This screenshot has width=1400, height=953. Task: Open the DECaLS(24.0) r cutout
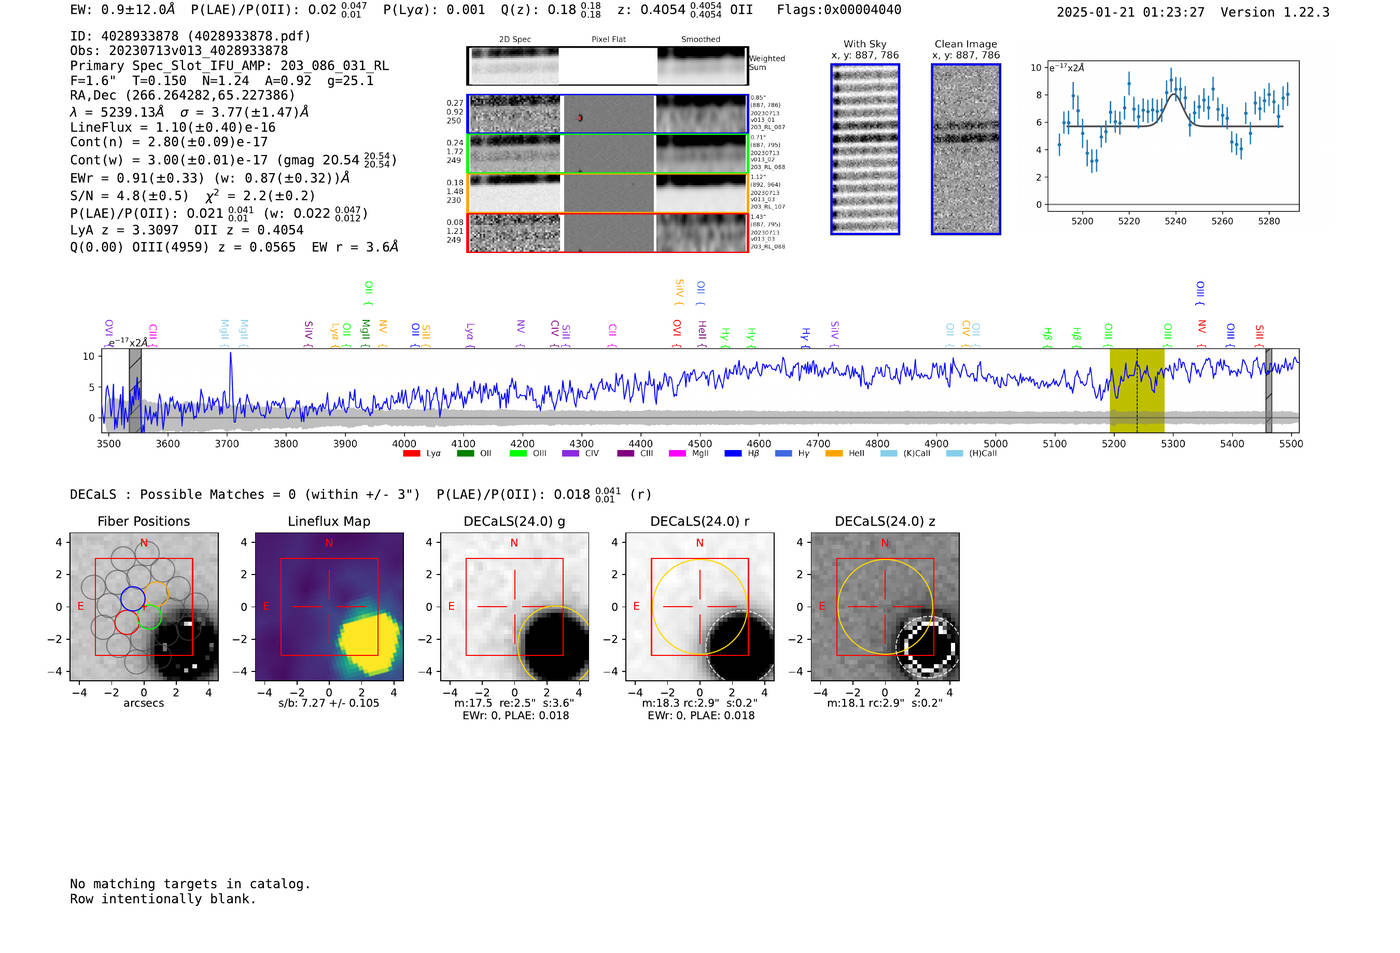pyautogui.click(x=700, y=607)
